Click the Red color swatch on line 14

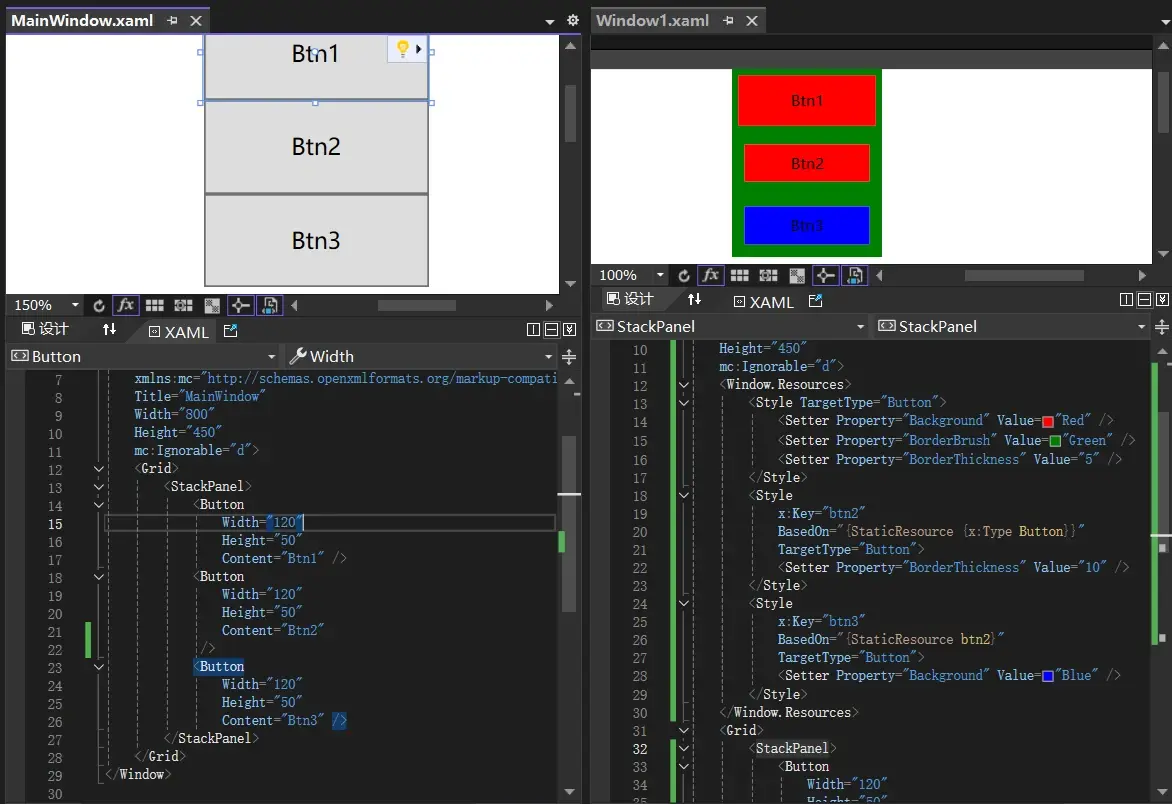point(1048,421)
